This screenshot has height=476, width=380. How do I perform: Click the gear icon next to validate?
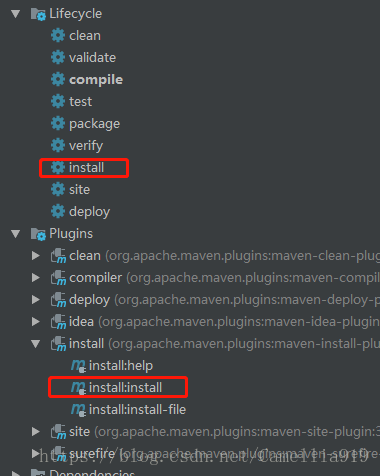[58, 57]
